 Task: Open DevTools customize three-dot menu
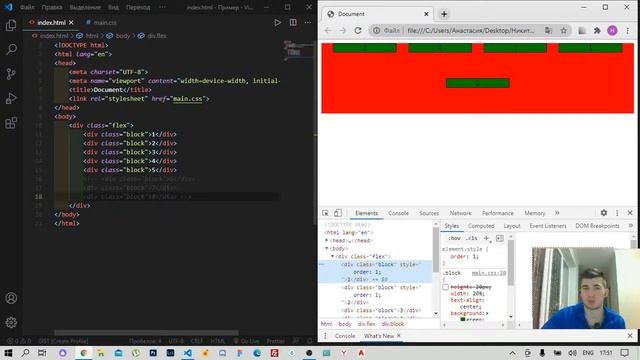tap(617, 213)
